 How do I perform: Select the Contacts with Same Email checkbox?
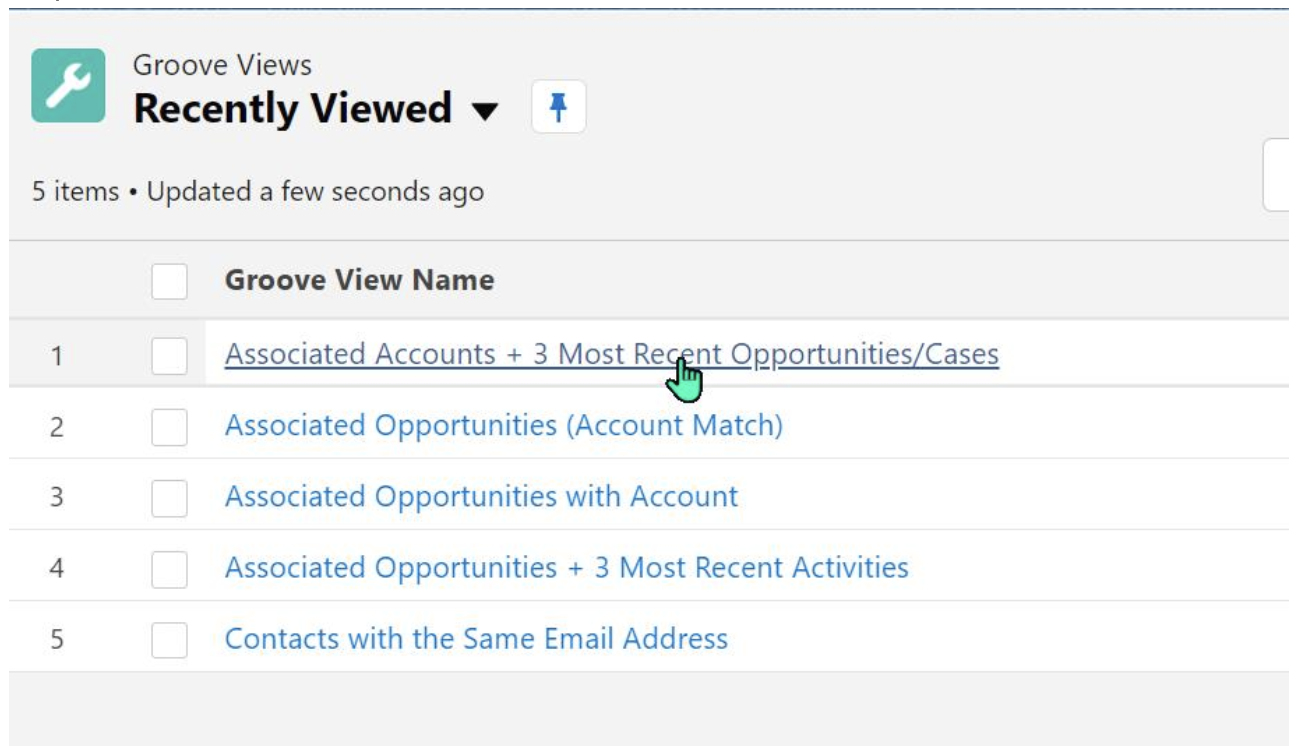coord(170,640)
